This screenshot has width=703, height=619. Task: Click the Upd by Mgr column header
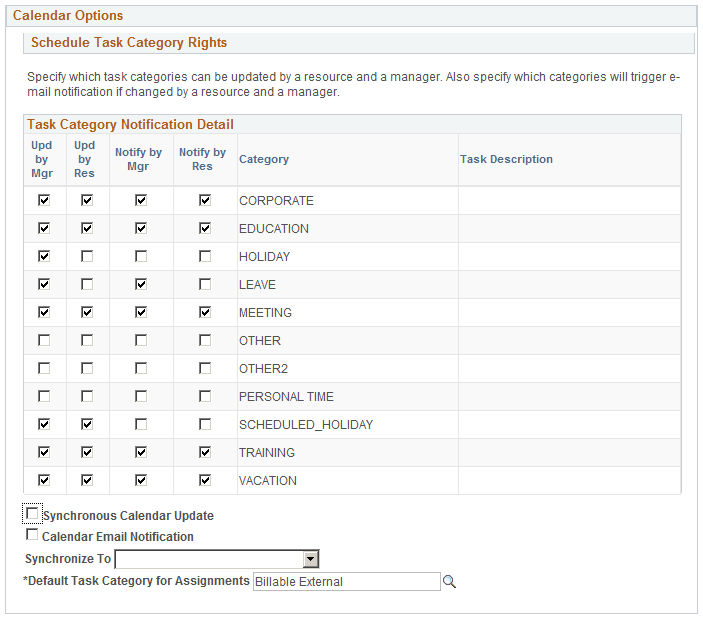tap(42, 159)
